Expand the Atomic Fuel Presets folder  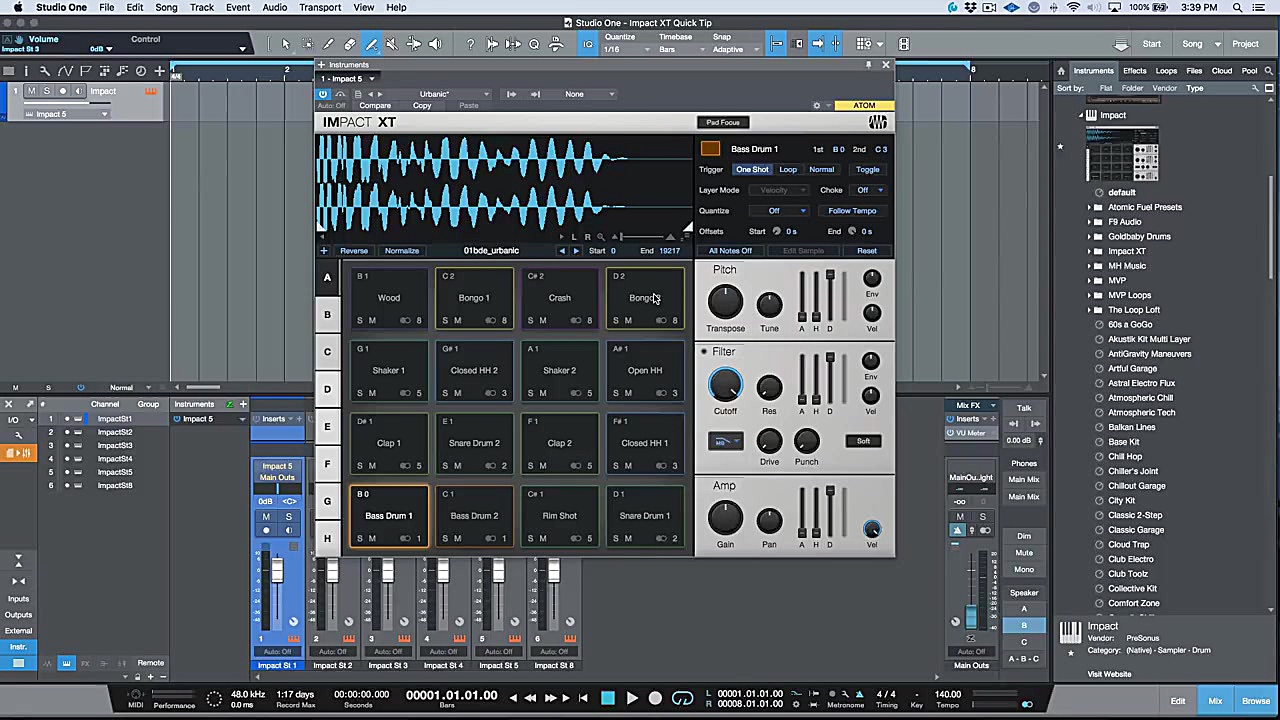1090,207
